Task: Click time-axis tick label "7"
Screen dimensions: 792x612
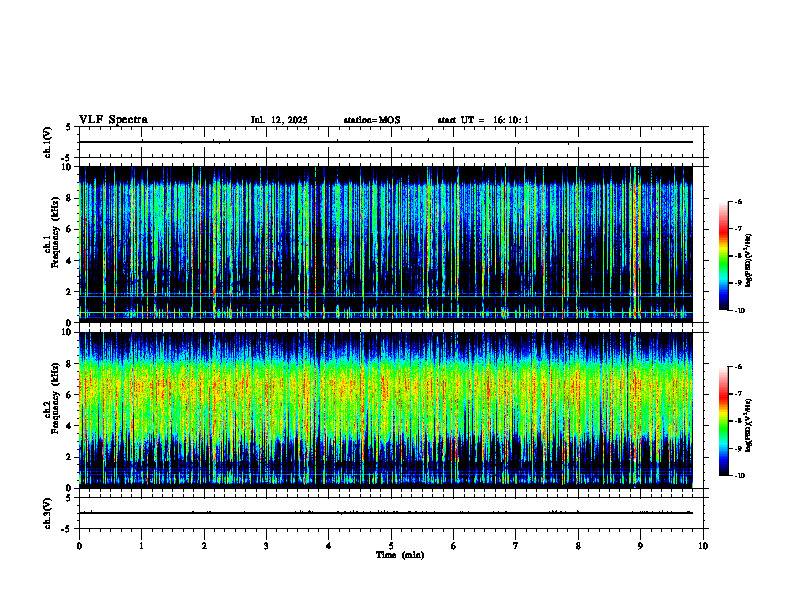Action: pos(516,546)
